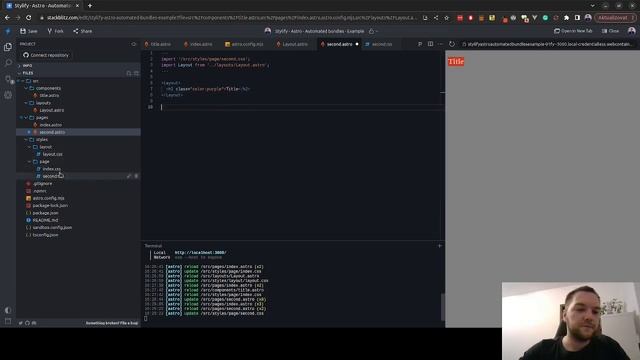The width and height of the screenshot is (640, 360).
Task: Fork the project
Action: (55, 31)
